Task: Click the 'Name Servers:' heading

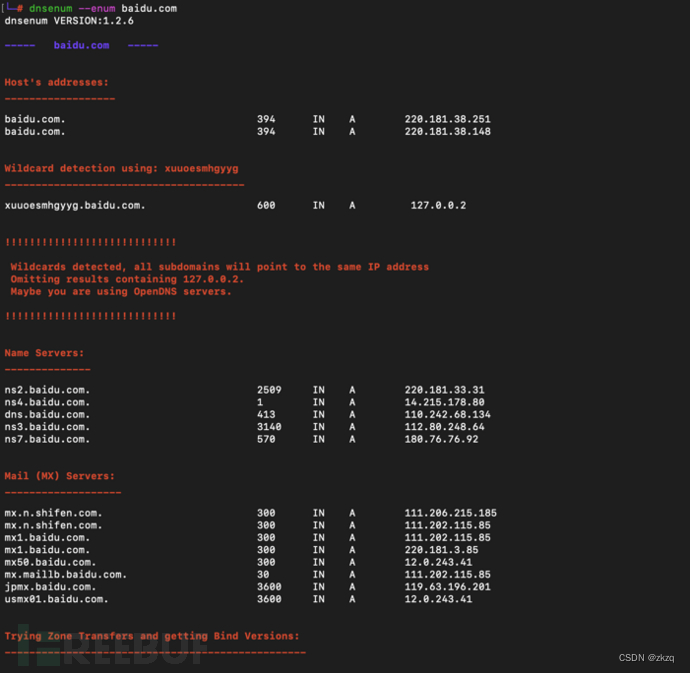Action: pyautogui.click(x=44, y=353)
